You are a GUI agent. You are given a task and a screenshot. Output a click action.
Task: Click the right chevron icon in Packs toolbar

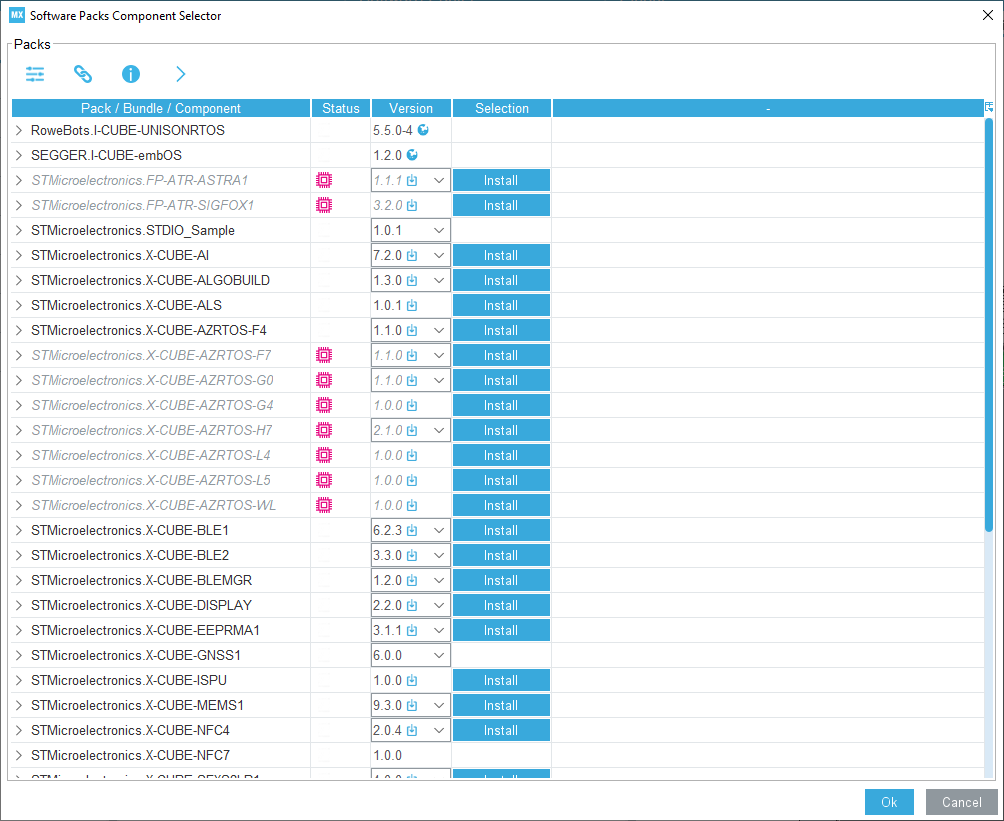coord(181,74)
